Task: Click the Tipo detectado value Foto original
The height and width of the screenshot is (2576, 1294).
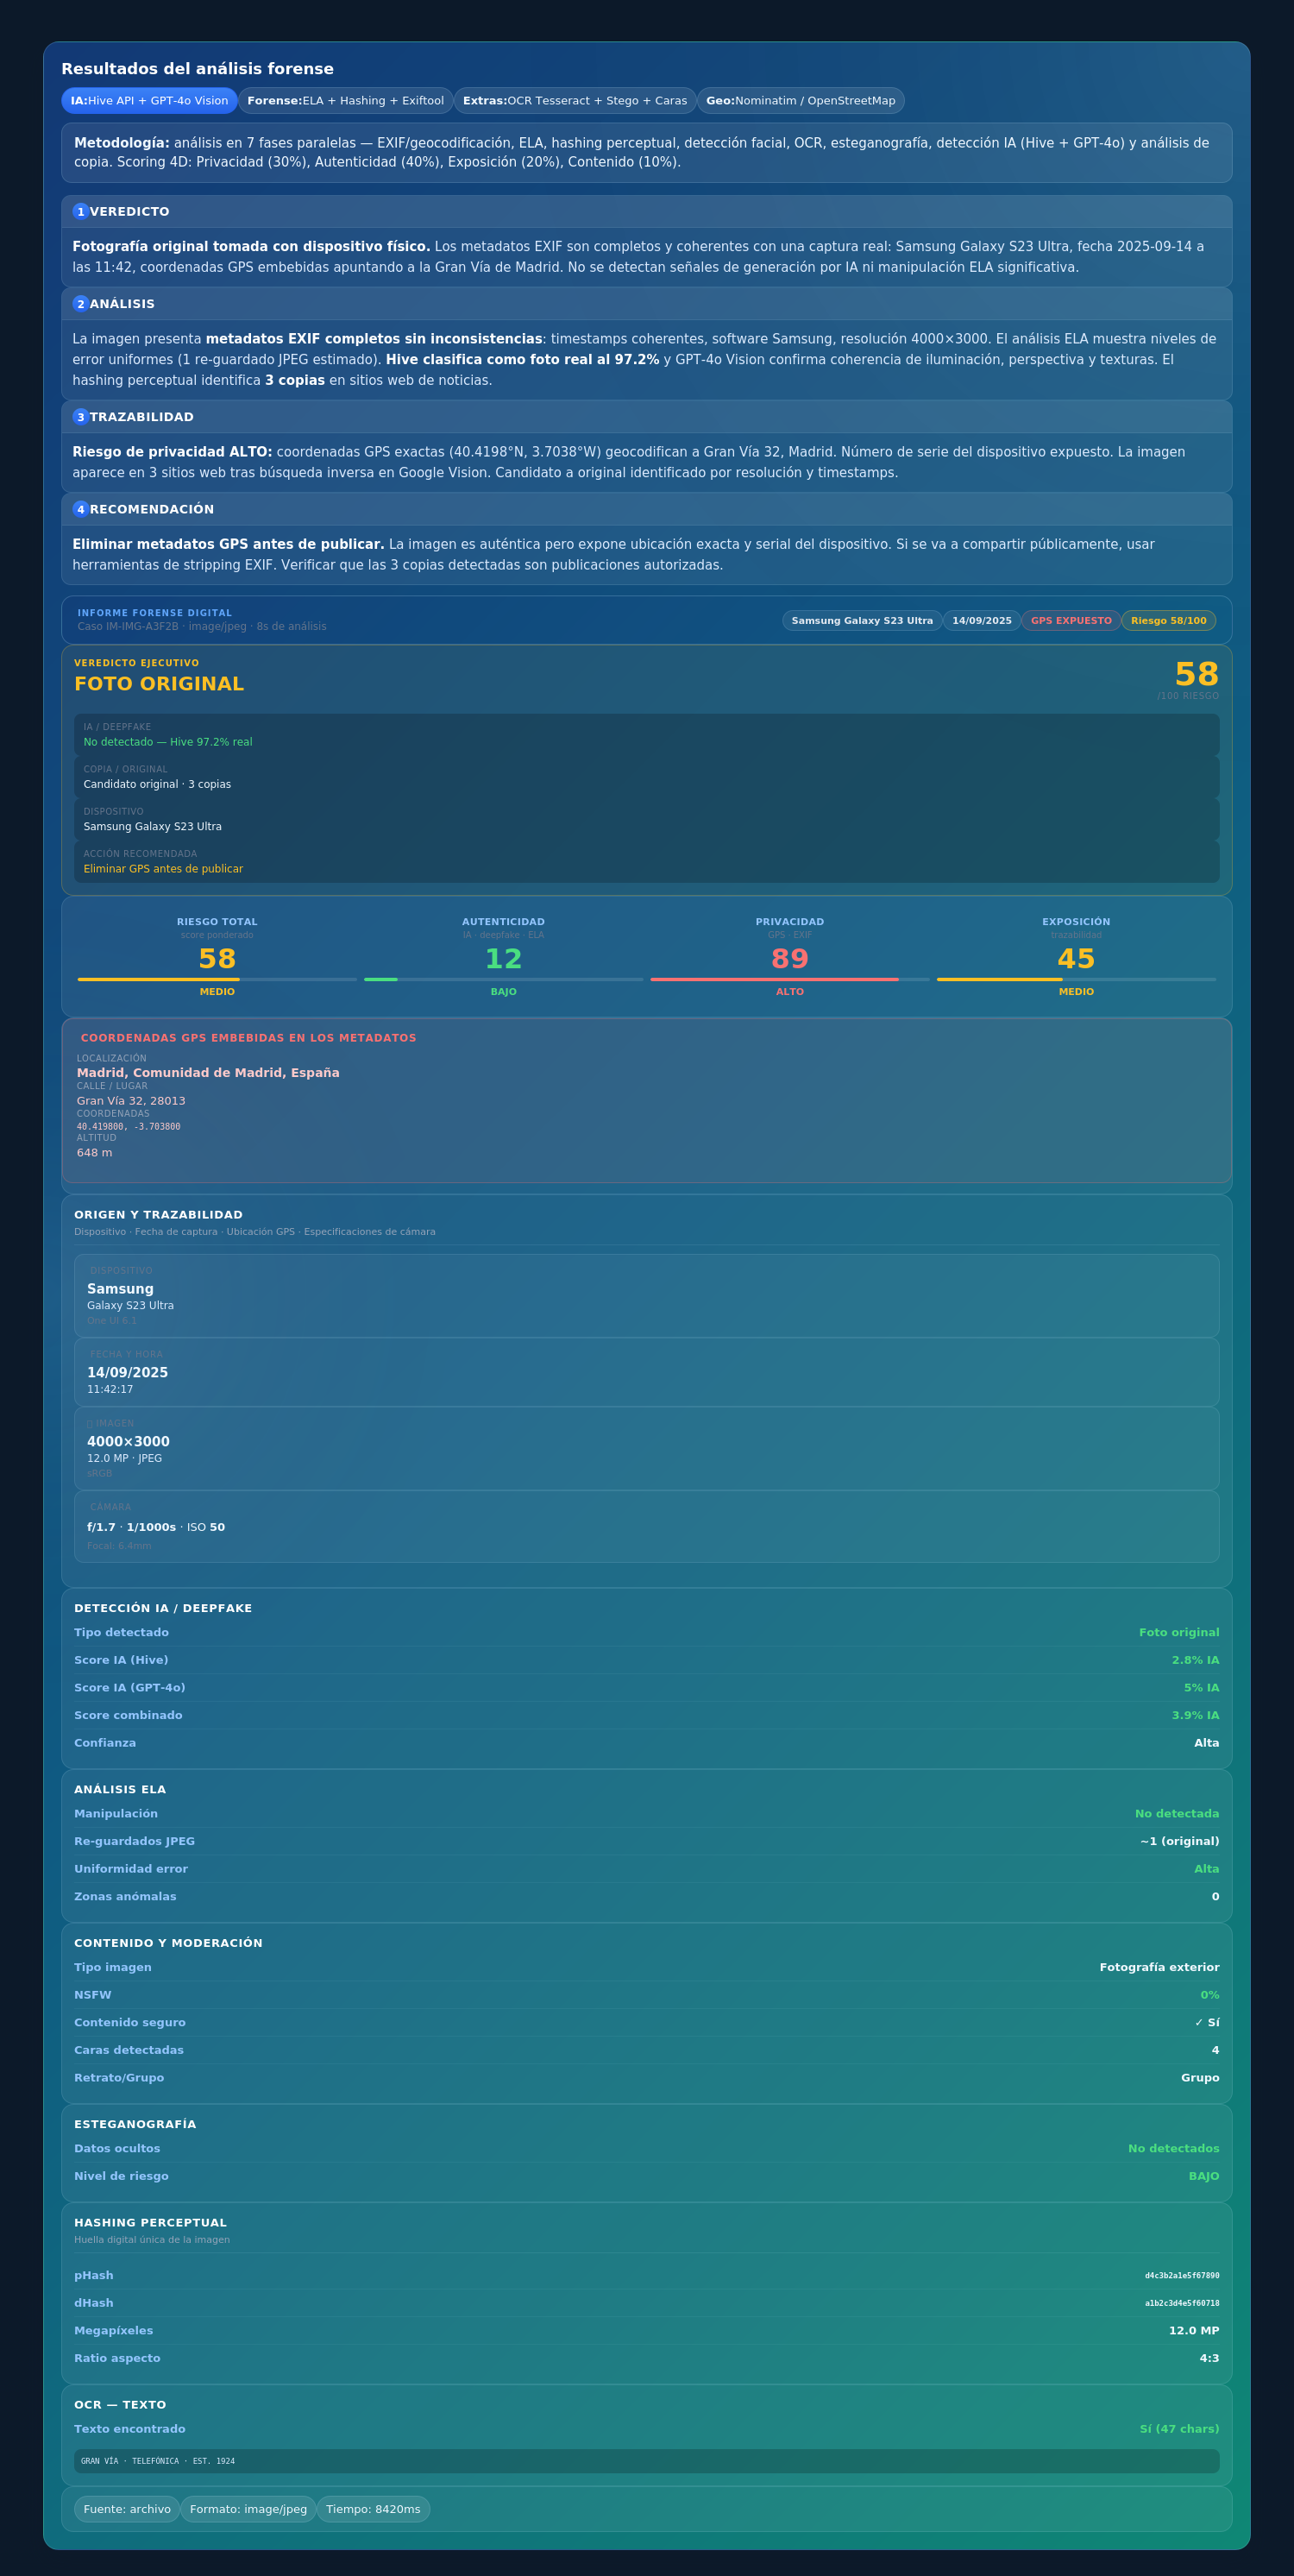Action: pos(1179,1633)
